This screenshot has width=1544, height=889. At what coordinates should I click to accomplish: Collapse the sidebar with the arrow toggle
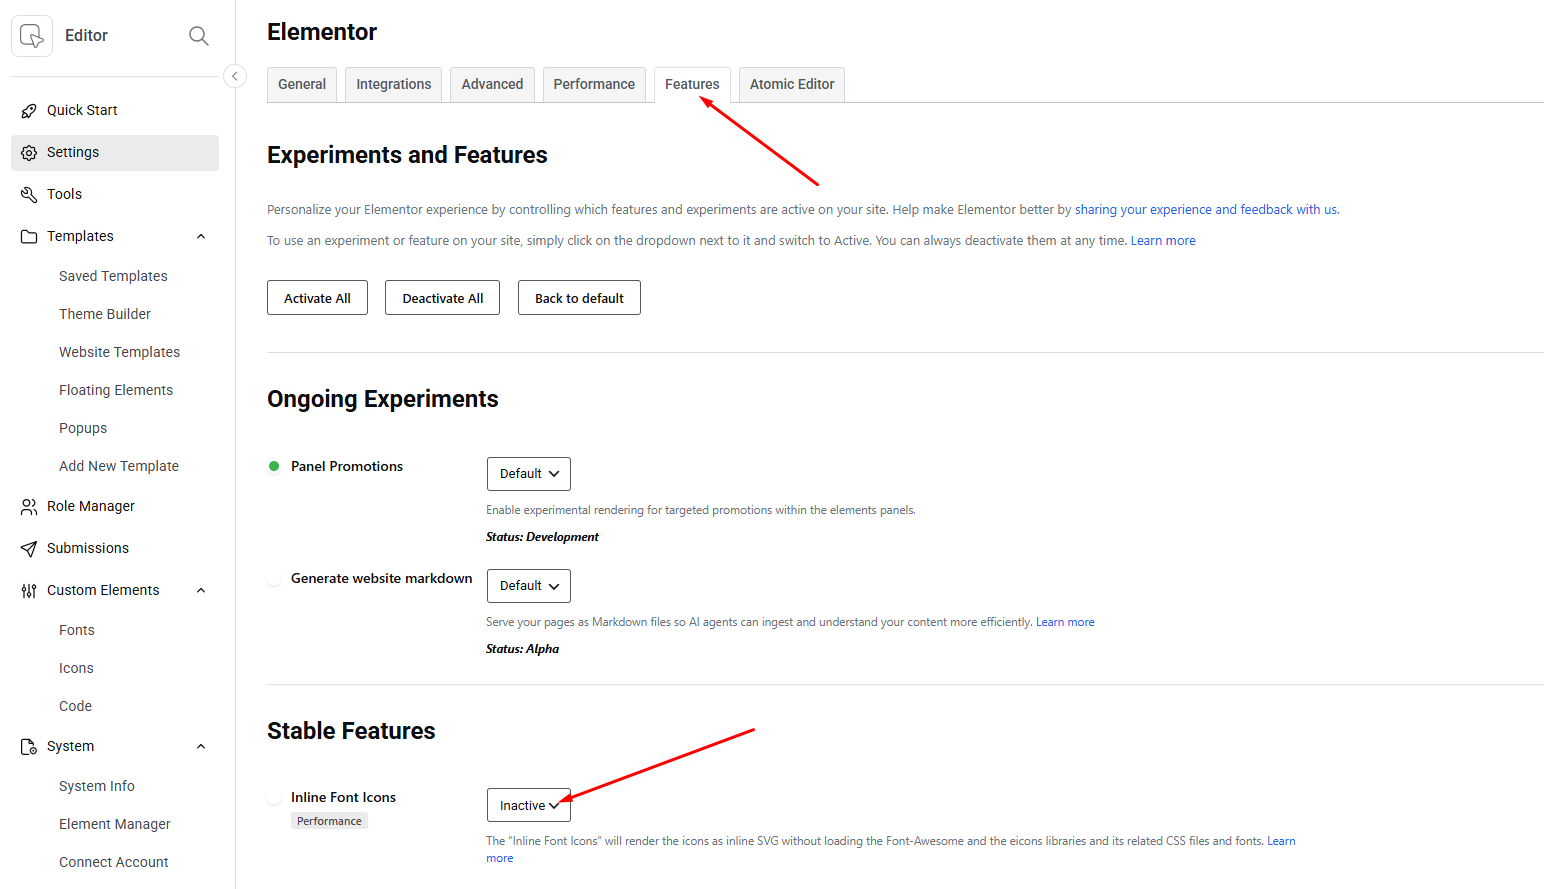tap(235, 76)
